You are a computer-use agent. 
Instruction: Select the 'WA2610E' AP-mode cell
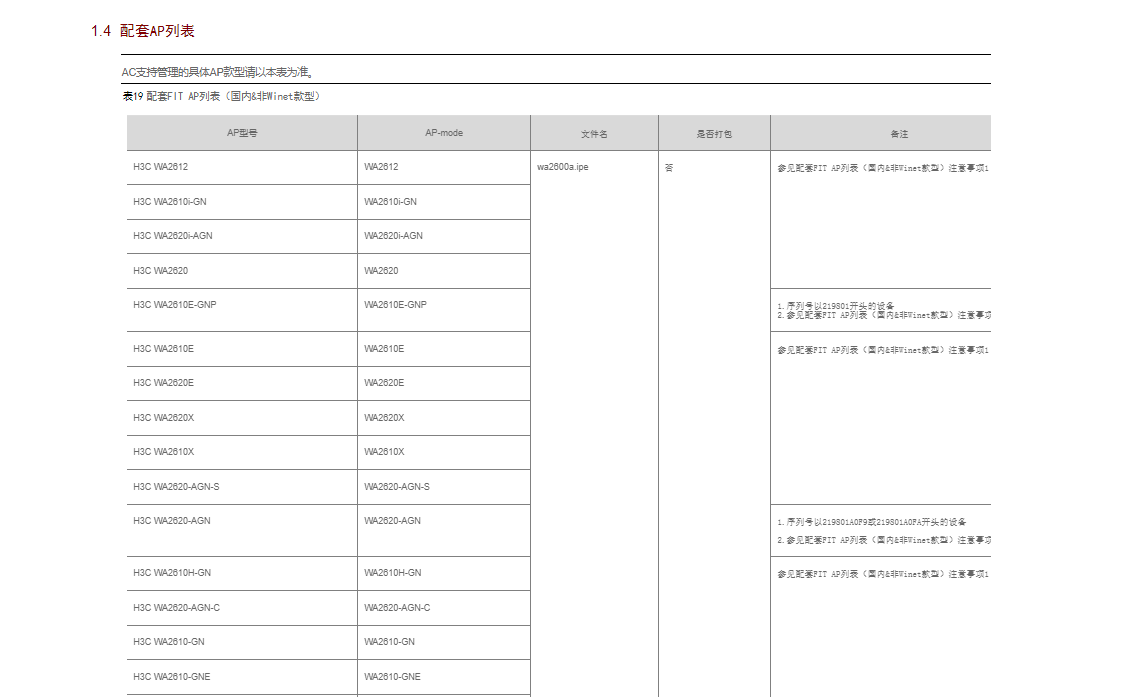444,349
